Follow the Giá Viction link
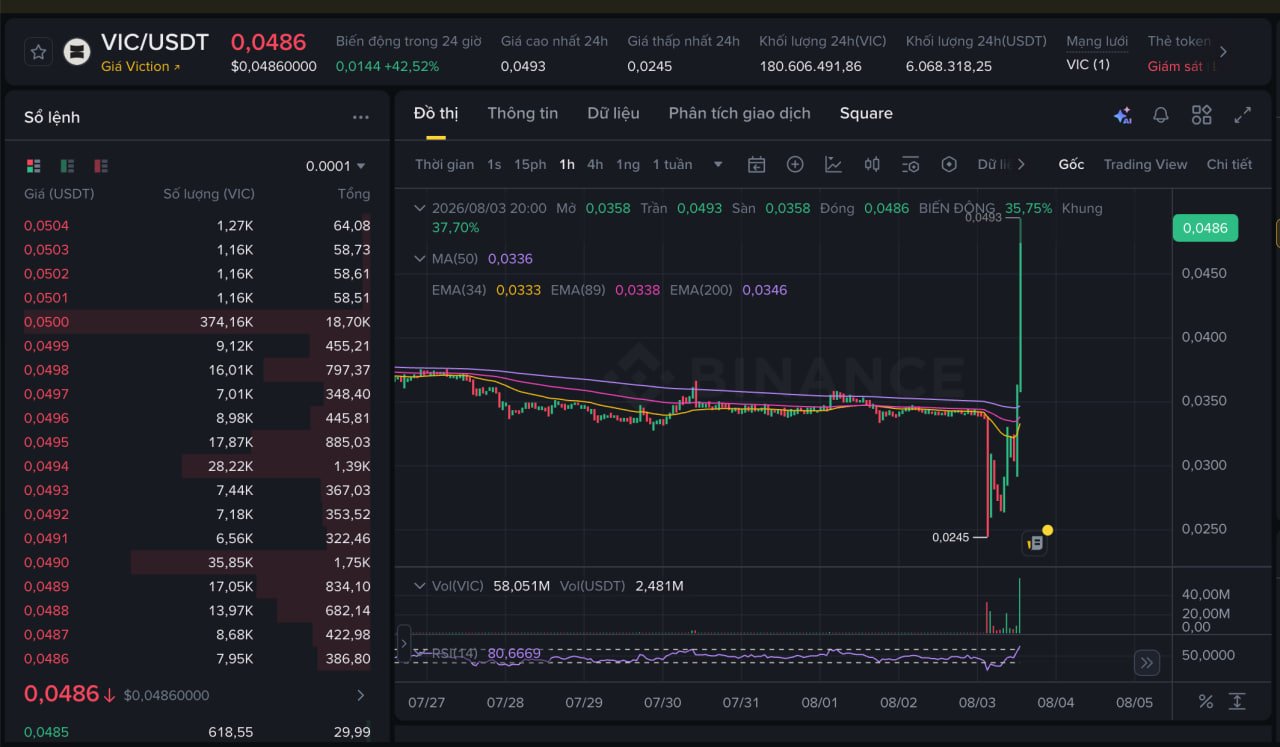 [x=141, y=67]
